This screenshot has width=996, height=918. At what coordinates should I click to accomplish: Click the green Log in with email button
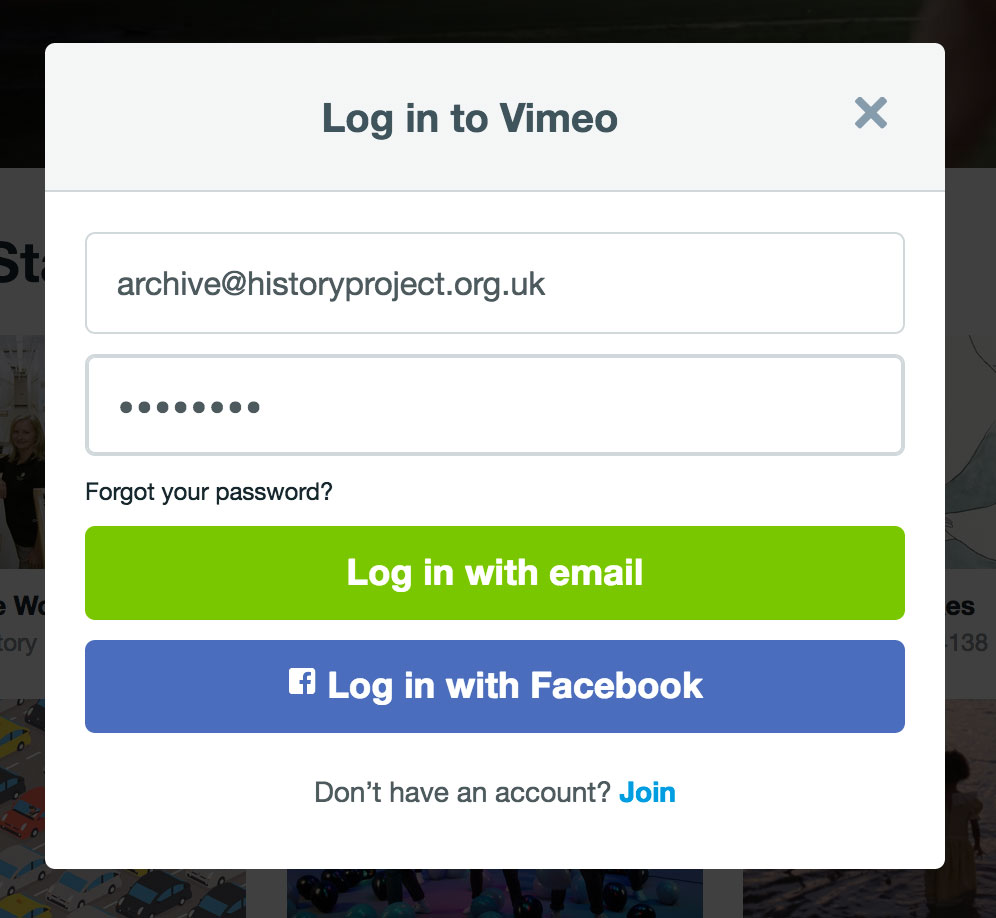[495, 573]
